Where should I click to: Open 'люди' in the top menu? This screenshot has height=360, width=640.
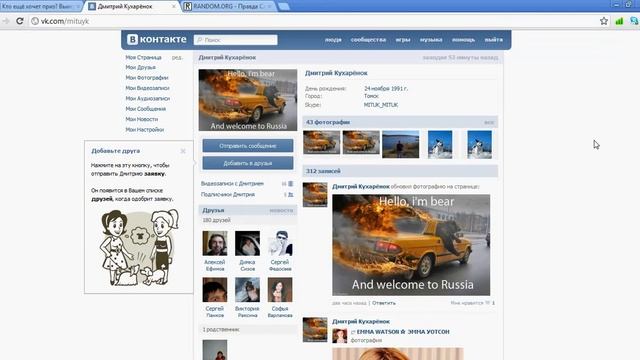click(x=333, y=40)
